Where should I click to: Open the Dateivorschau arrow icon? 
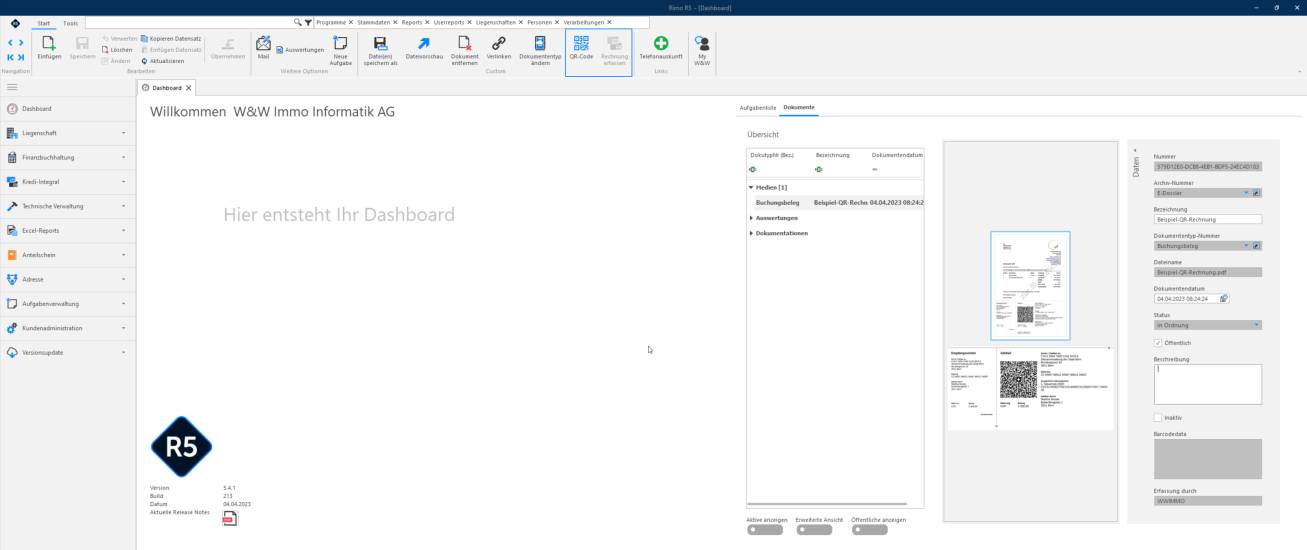pyautogui.click(x=424, y=43)
